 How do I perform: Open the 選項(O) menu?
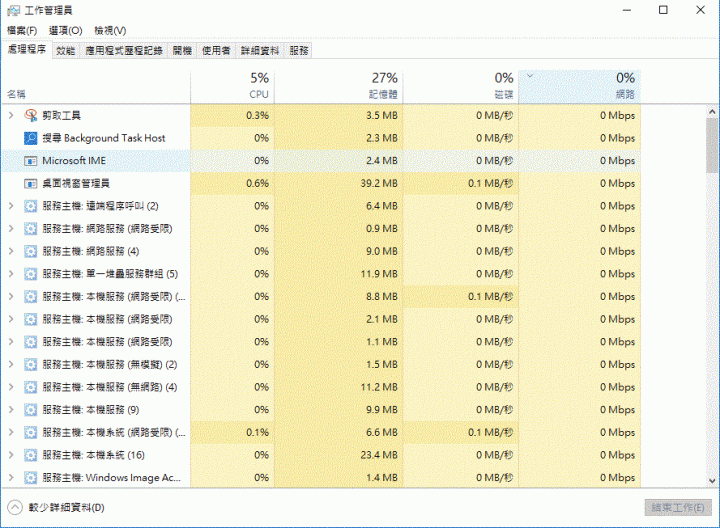[66, 30]
